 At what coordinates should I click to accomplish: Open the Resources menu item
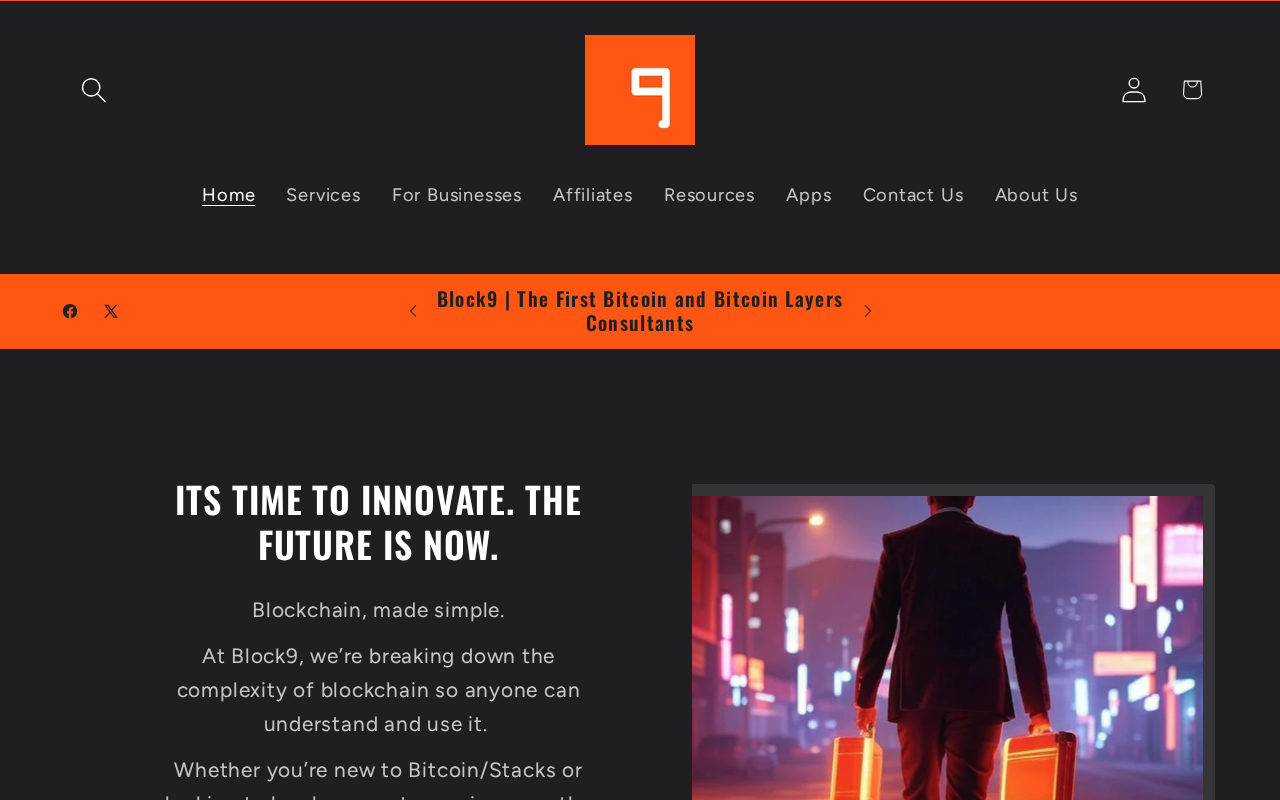click(709, 195)
